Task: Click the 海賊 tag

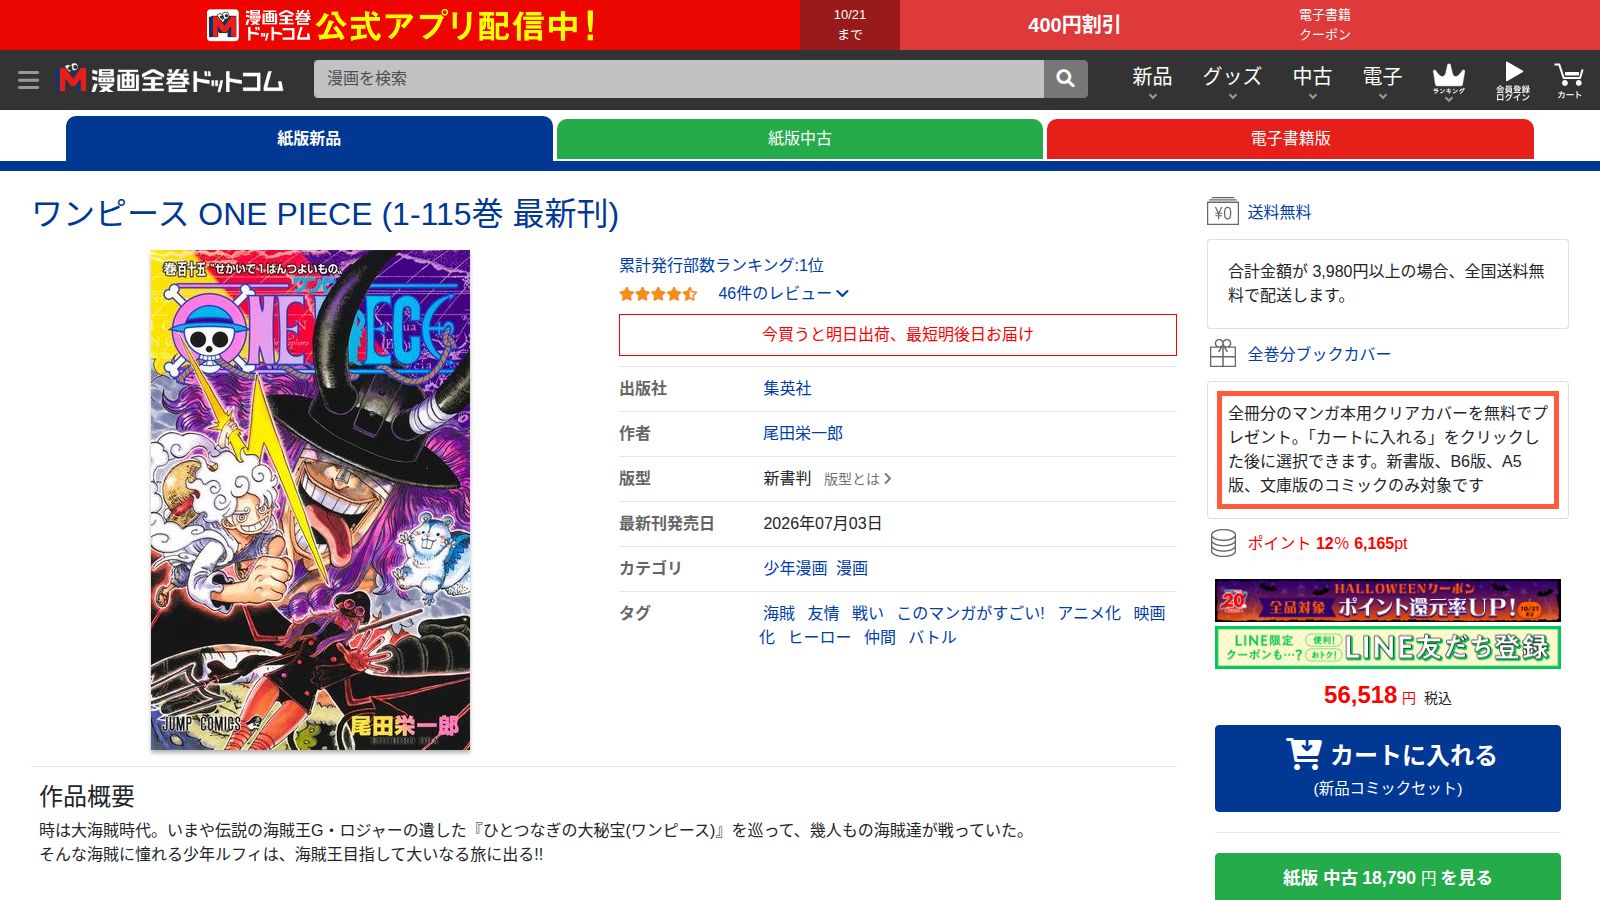Action: pyautogui.click(x=779, y=613)
